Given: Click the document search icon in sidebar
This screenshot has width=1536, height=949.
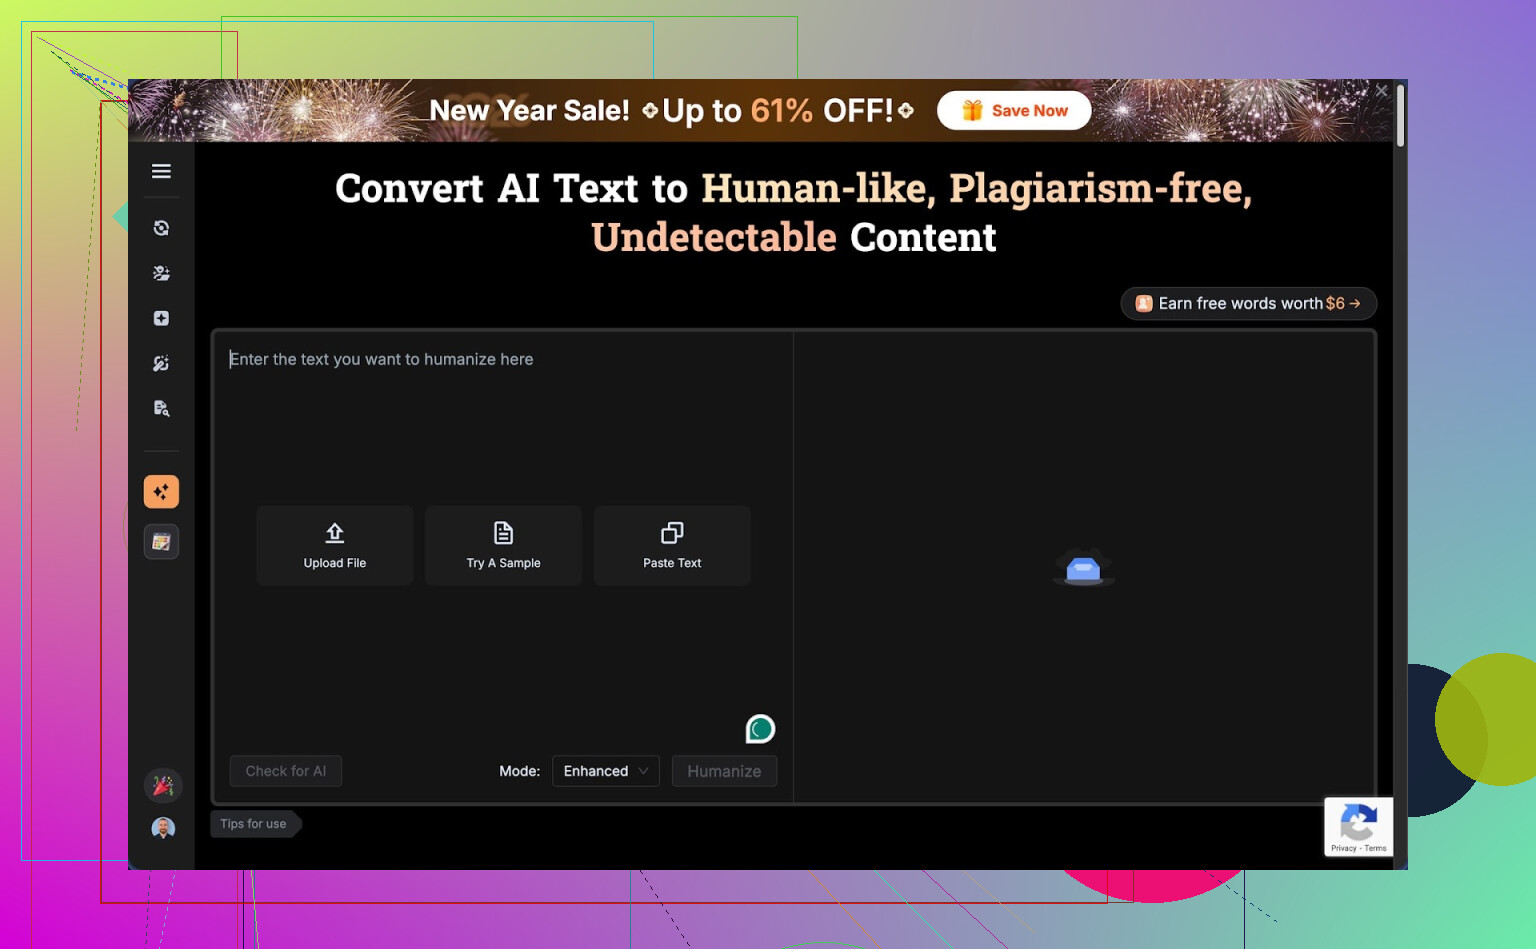Looking at the screenshot, I should [161, 408].
